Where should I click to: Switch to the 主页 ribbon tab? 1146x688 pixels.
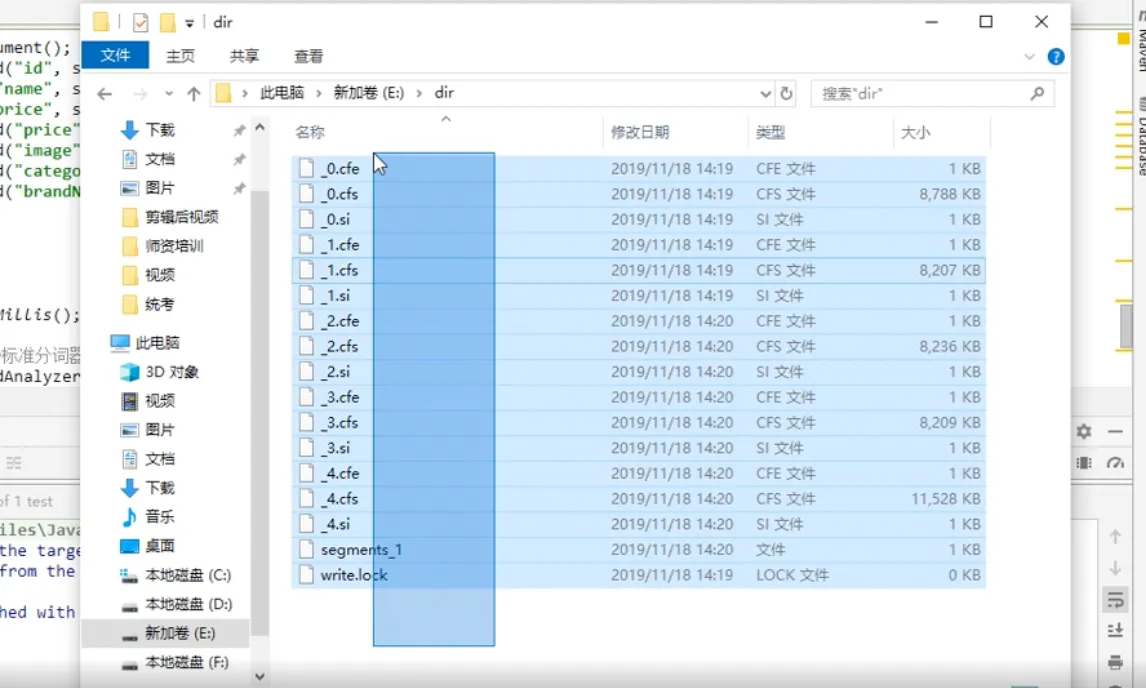point(181,56)
